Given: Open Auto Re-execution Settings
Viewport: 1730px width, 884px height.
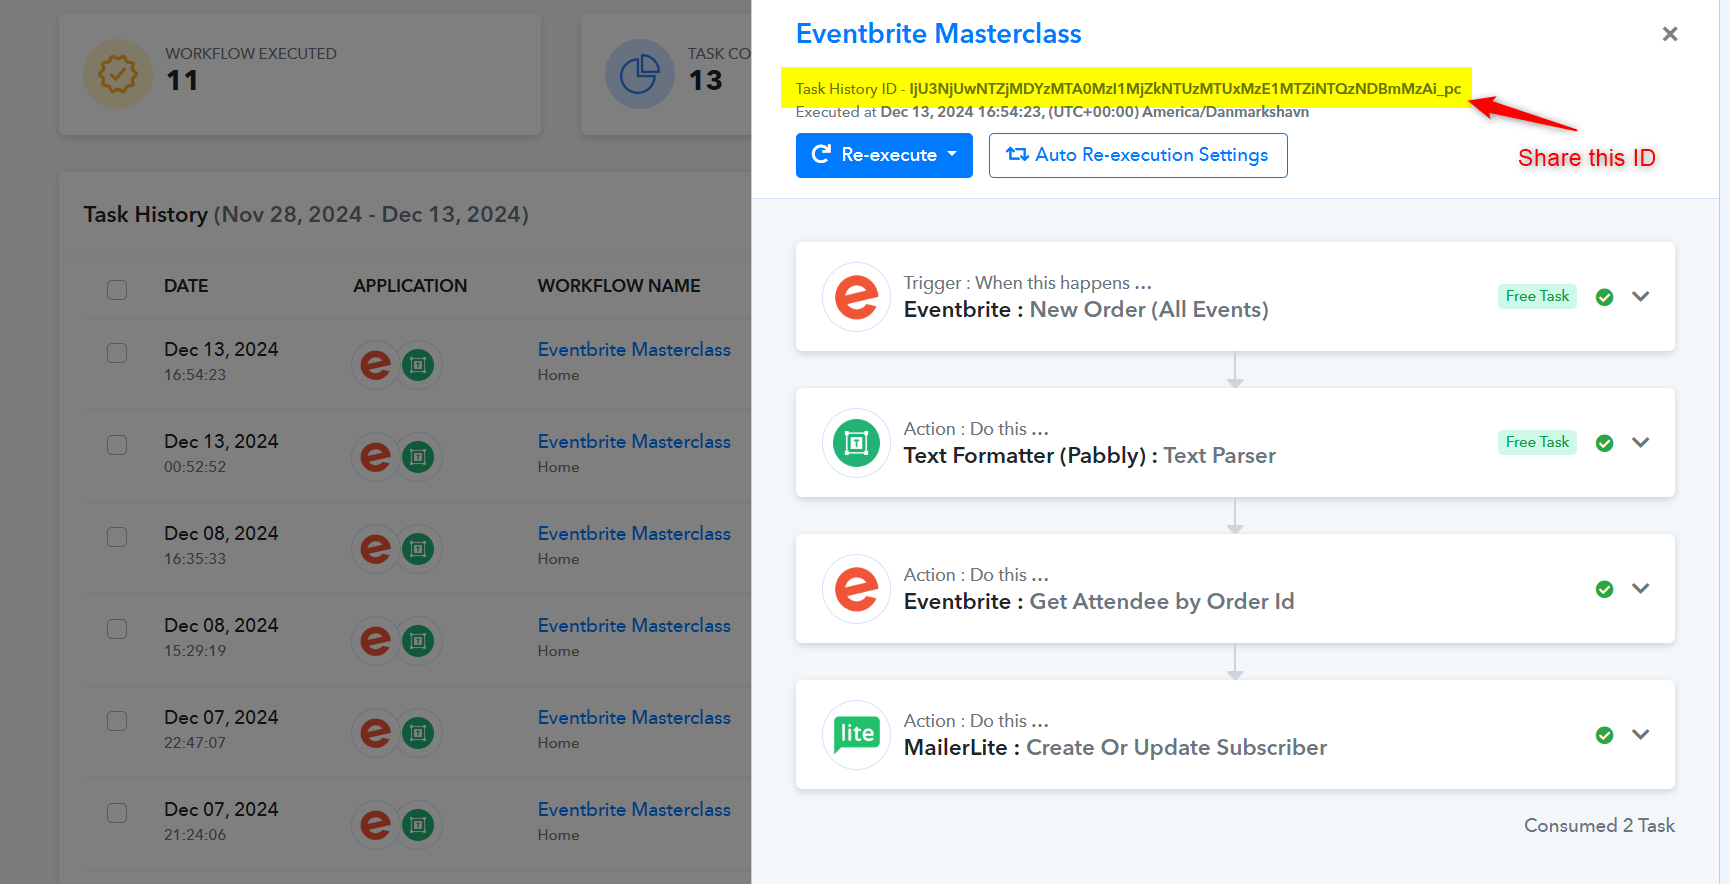Looking at the screenshot, I should pyautogui.click(x=1138, y=155).
